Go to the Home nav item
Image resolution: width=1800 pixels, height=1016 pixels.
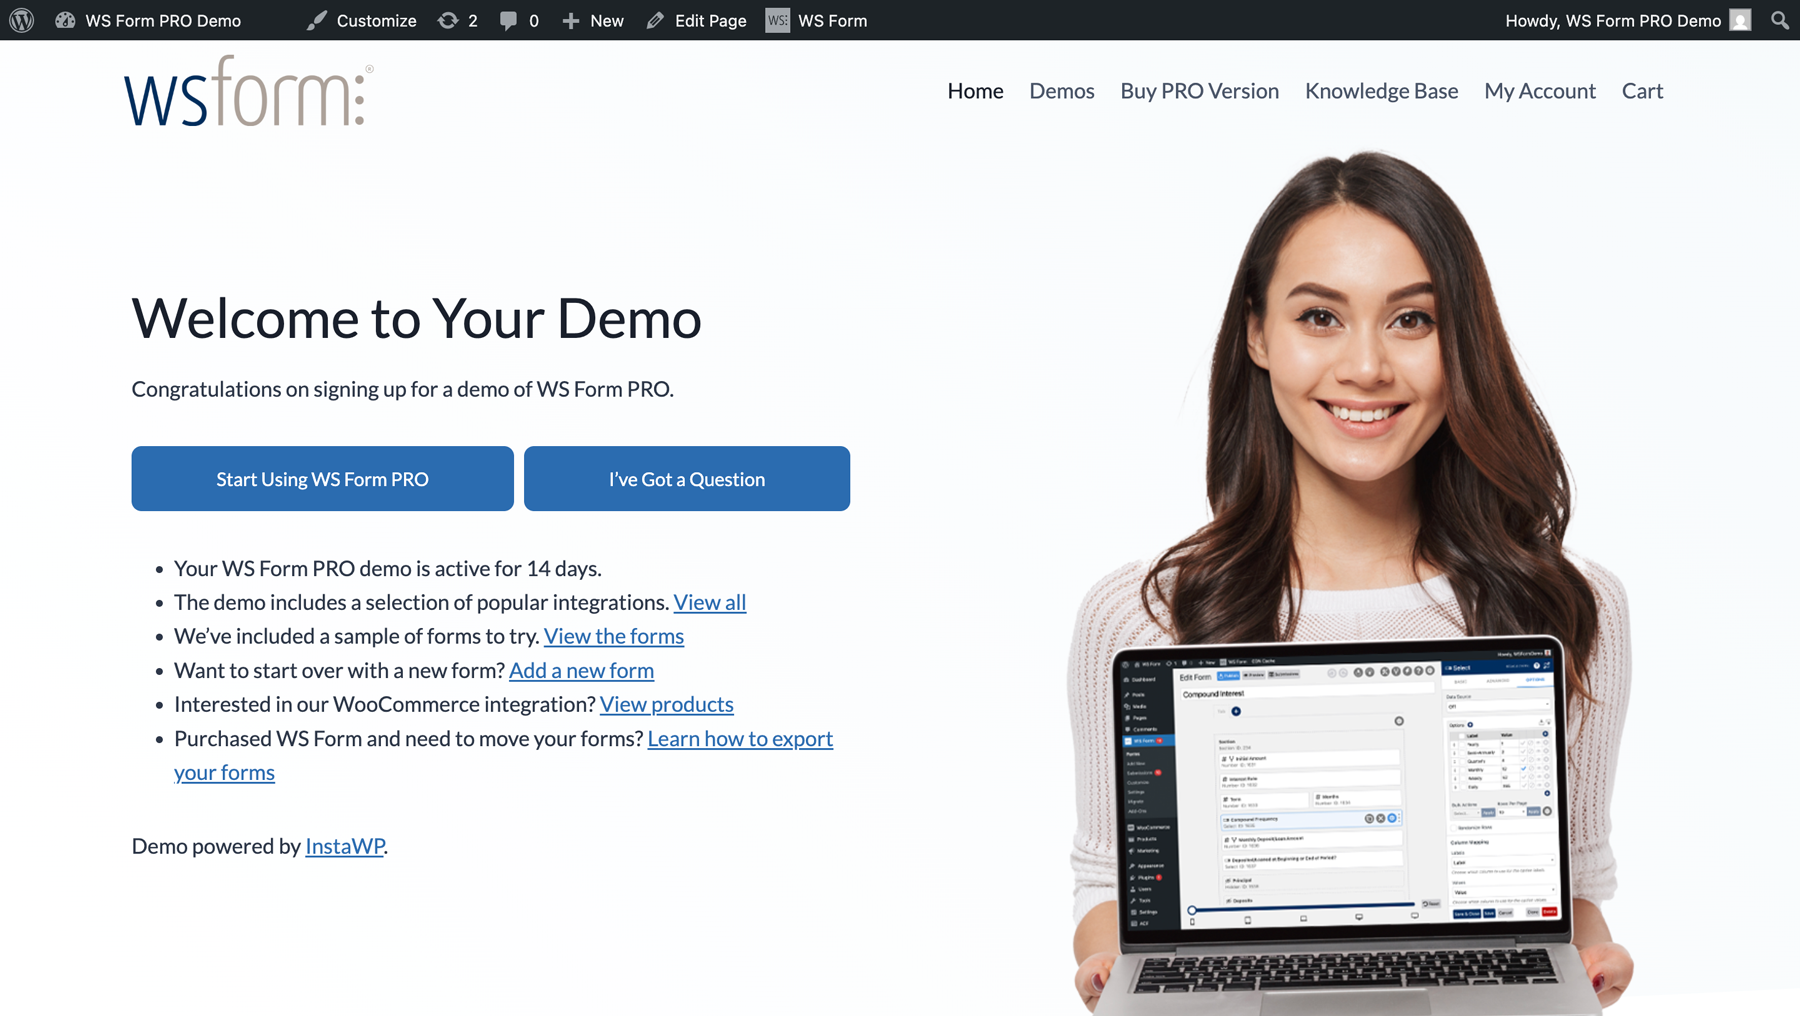[975, 91]
